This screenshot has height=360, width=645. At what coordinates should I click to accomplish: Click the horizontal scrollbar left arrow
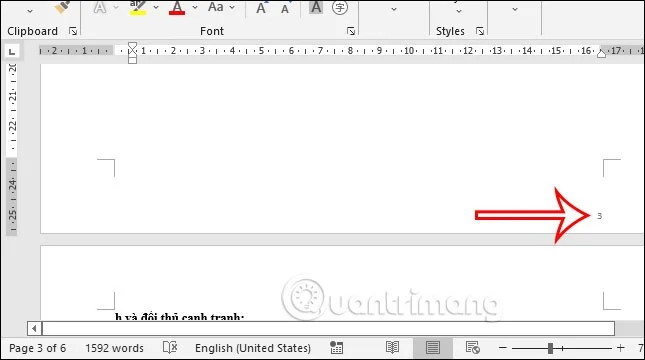pyautogui.click(x=35, y=328)
